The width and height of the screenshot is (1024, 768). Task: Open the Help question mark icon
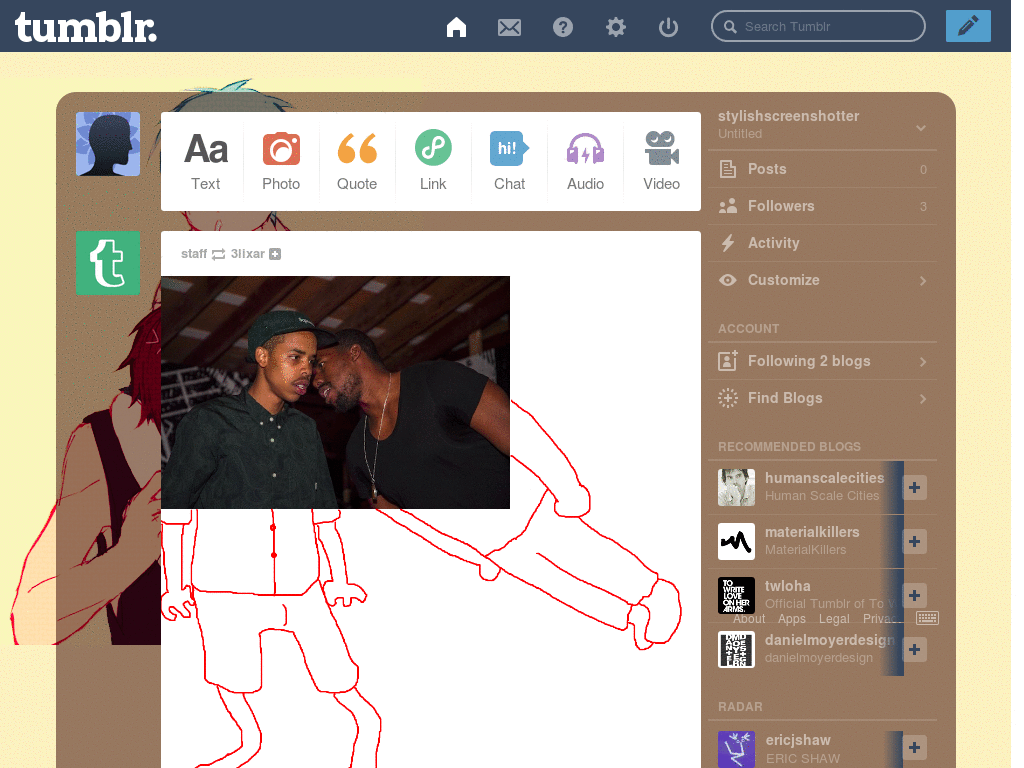click(x=562, y=27)
